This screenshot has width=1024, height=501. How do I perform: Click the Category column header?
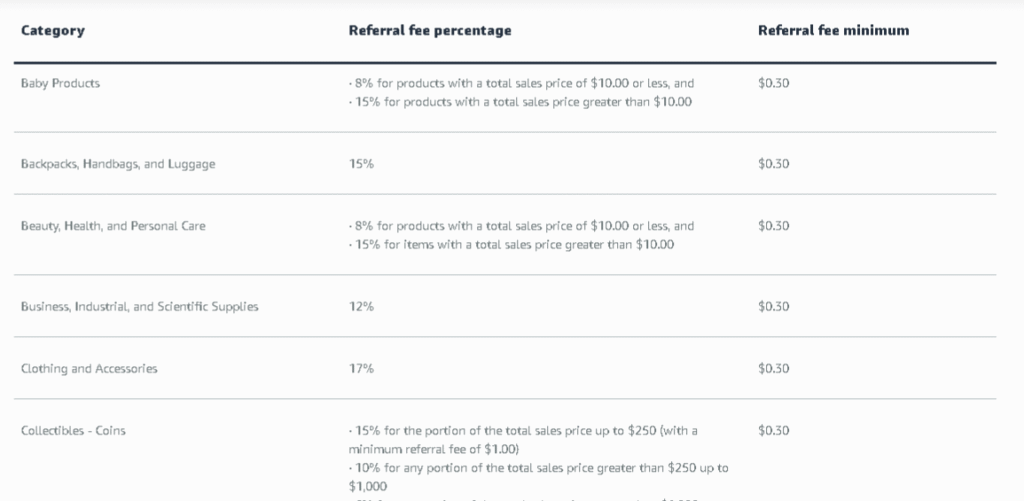[53, 31]
